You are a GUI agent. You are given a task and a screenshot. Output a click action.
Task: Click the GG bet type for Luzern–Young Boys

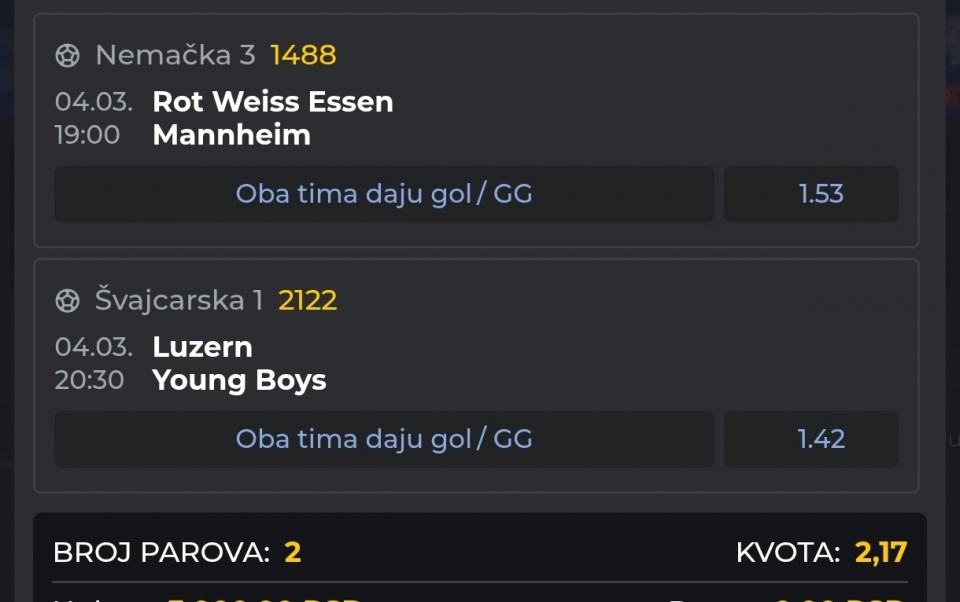coord(384,439)
